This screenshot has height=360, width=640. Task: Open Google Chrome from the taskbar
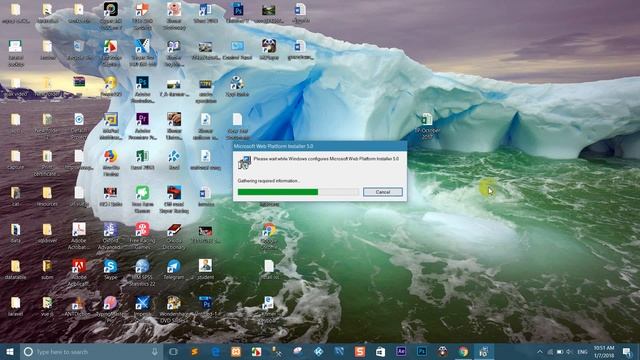point(463,351)
